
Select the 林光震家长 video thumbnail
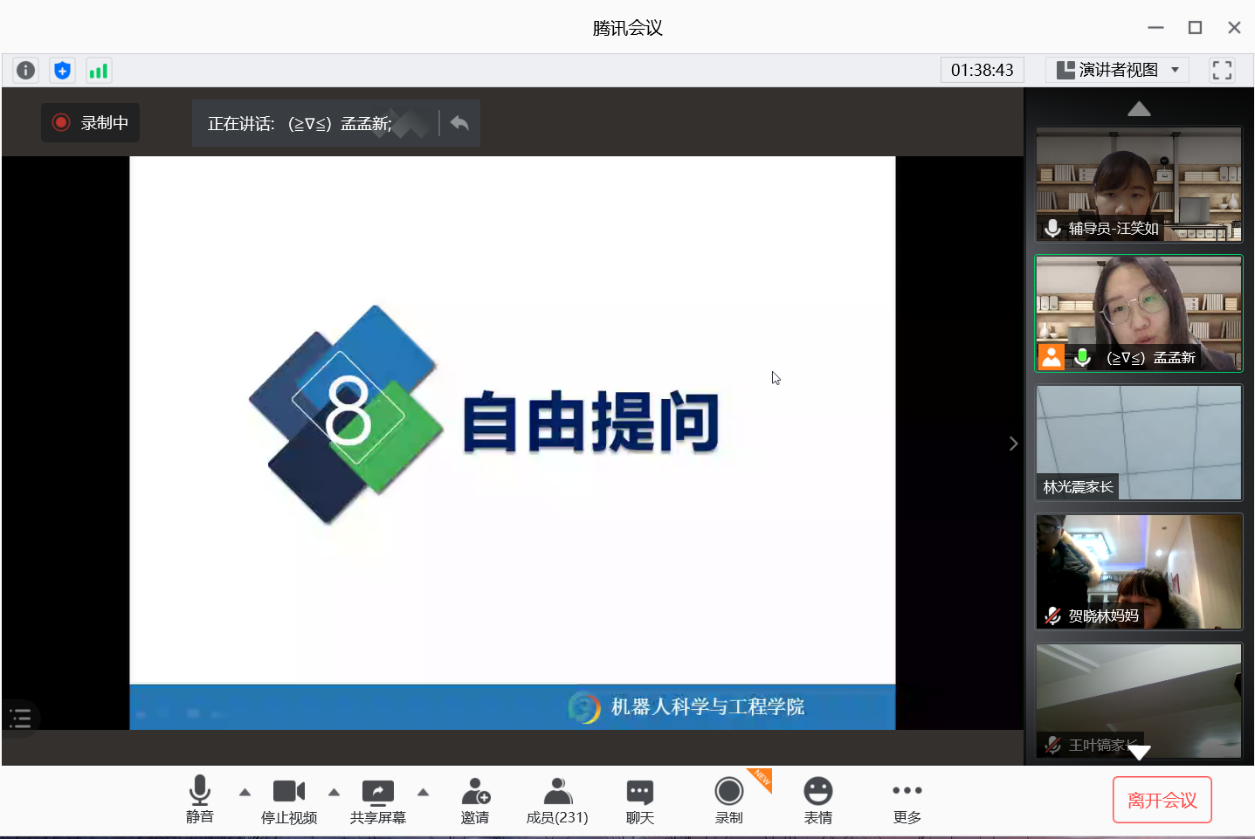1139,443
